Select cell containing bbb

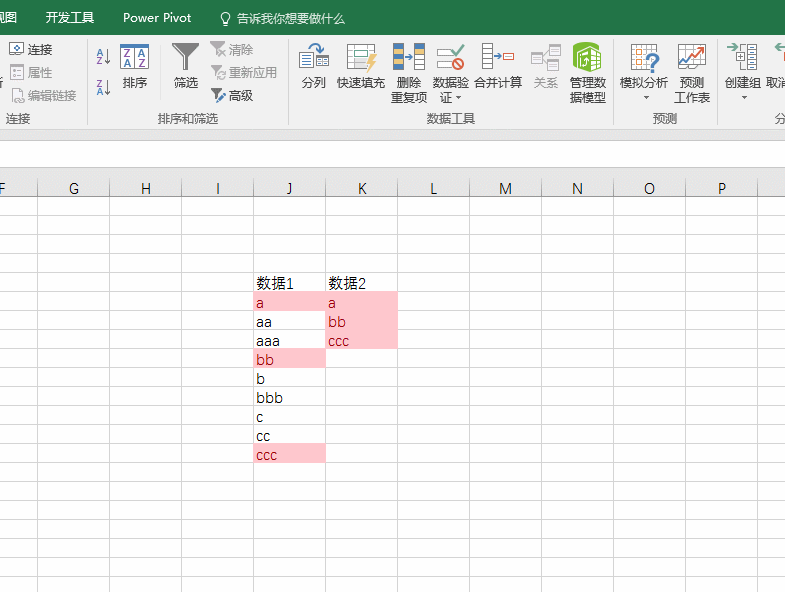289,397
